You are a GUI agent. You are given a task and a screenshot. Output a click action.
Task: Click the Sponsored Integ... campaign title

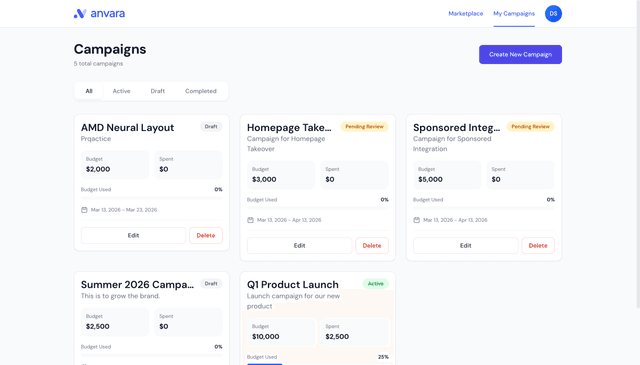456,127
